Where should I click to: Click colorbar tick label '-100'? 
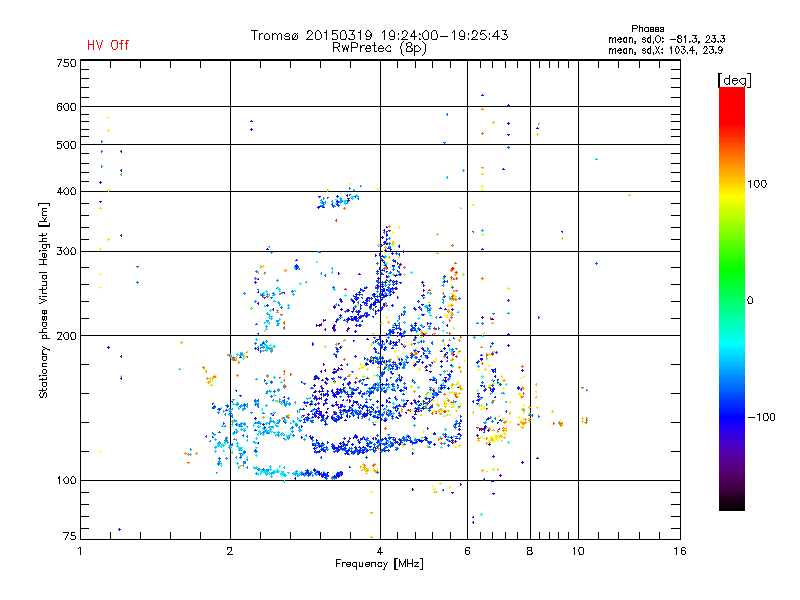761,417
